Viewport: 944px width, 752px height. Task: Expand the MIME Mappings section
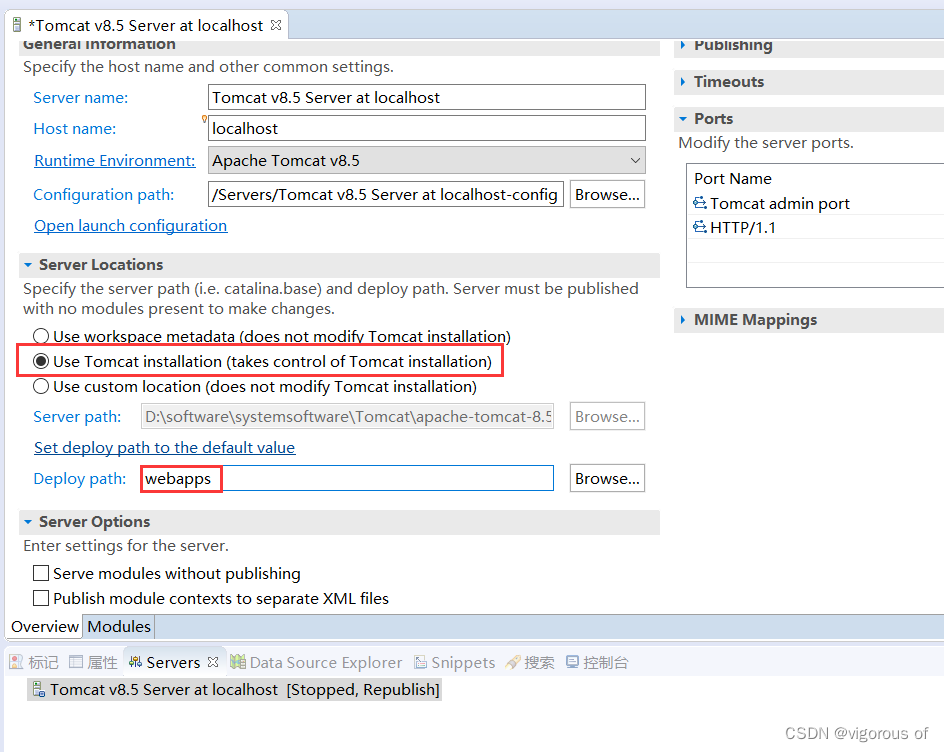point(683,320)
